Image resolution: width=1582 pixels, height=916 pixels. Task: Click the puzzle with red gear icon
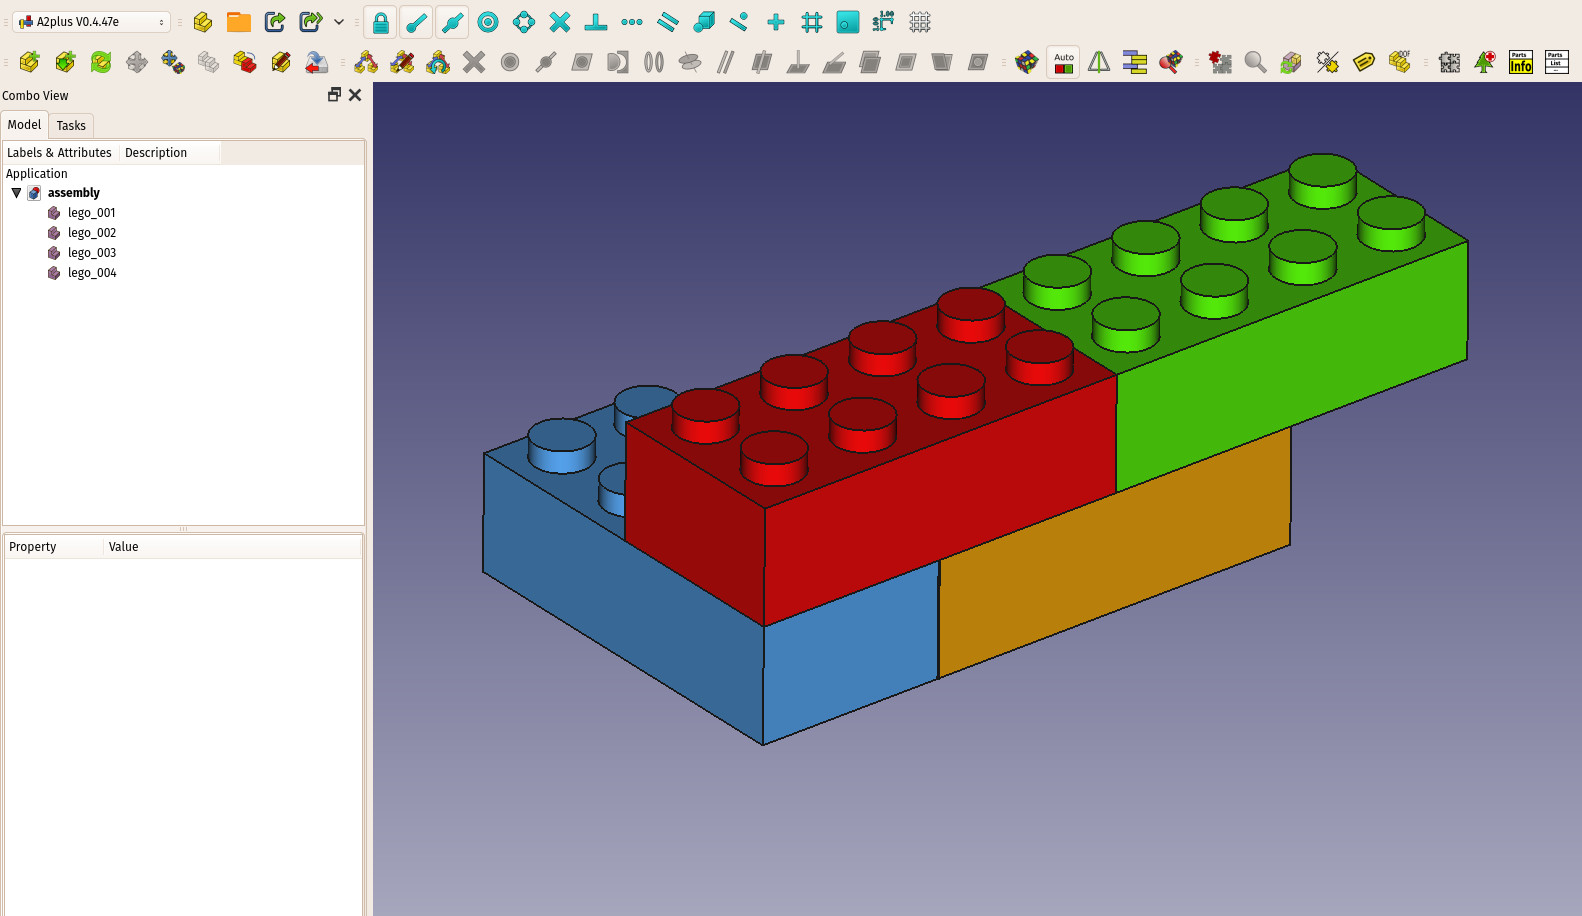click(x=1220, y=62)
